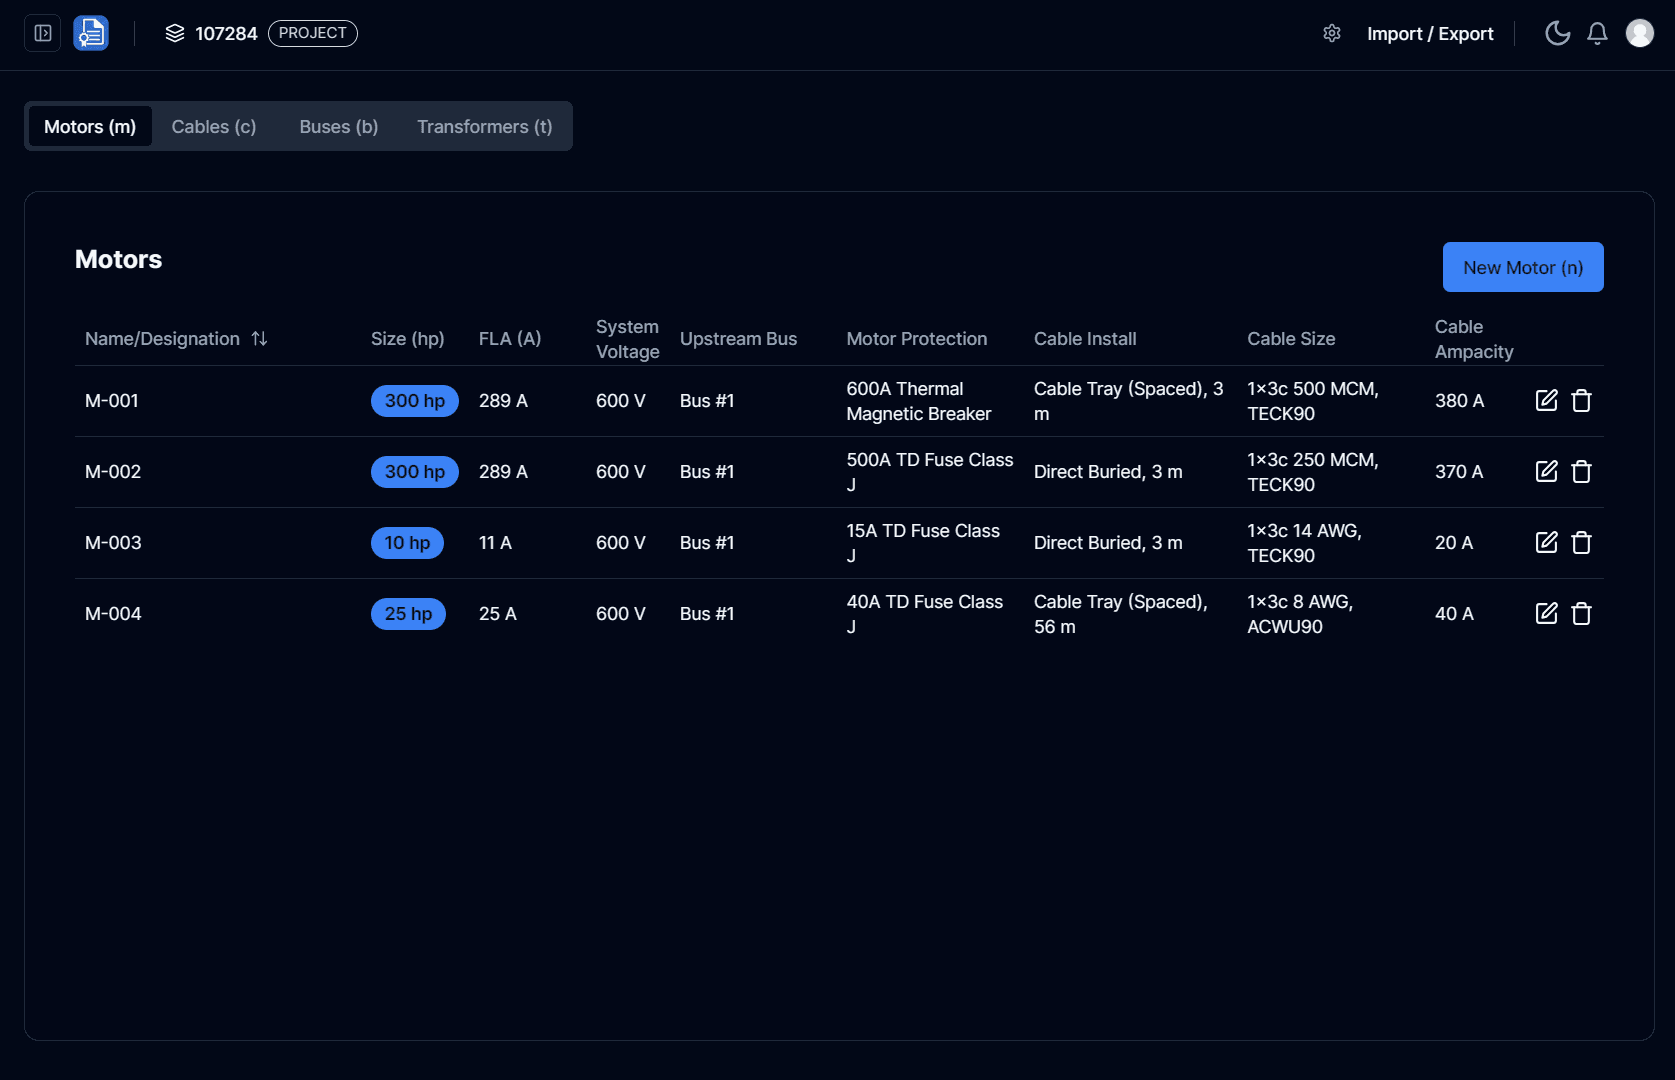Edit motor M-001

click(1546, 401)
